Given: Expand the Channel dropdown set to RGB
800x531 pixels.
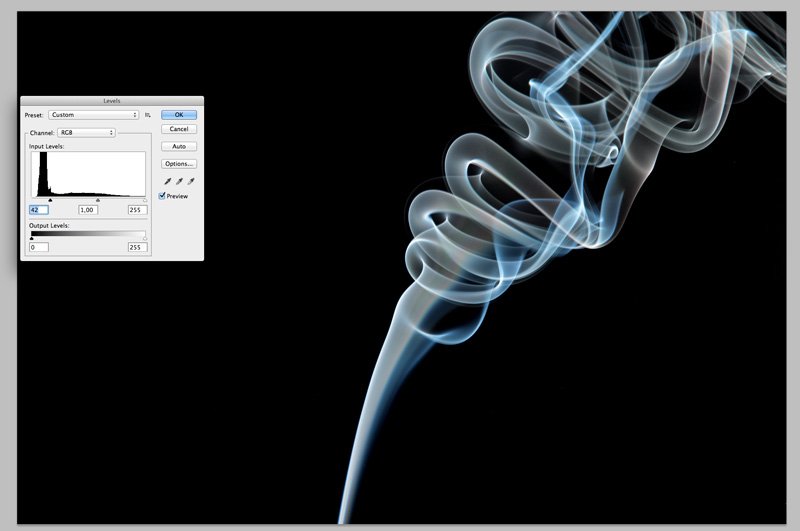Looking at the screenshot, I should pyautogui.click(x=87, y=132).
